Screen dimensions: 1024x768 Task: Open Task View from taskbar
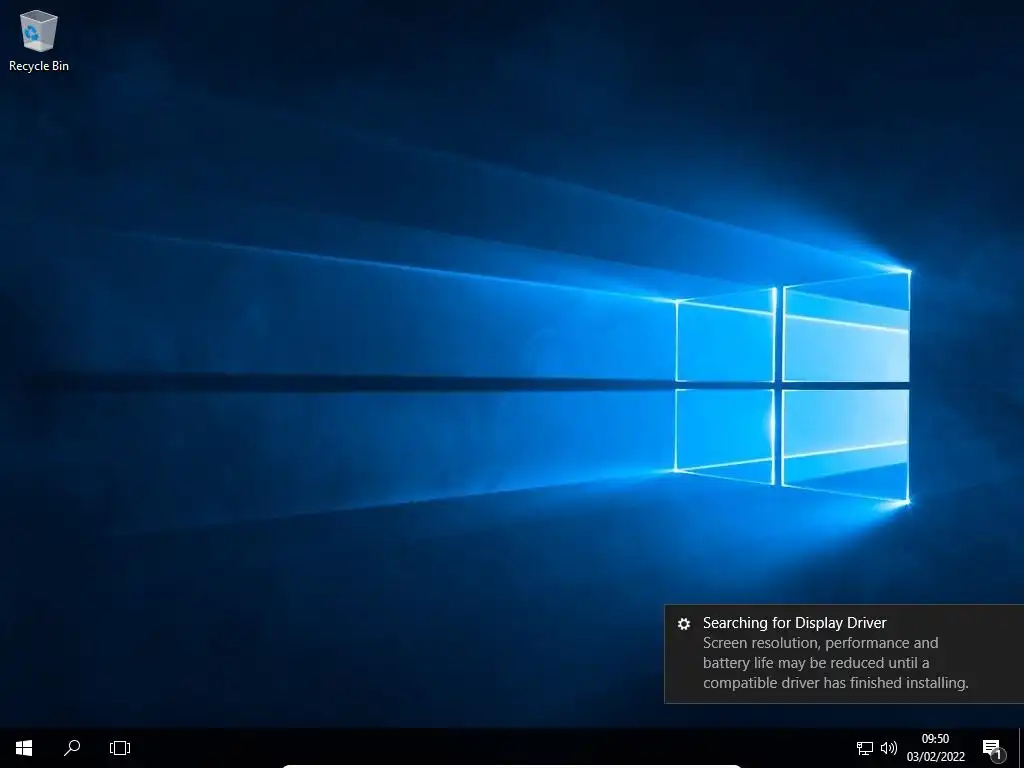point(120,748)
